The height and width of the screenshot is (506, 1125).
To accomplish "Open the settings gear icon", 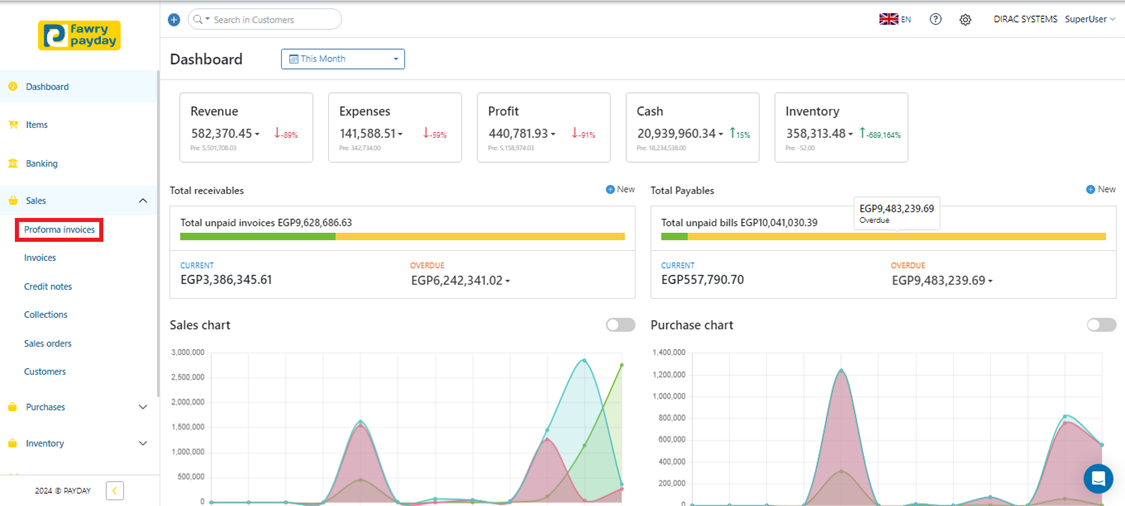I will [x=965, y=19].
